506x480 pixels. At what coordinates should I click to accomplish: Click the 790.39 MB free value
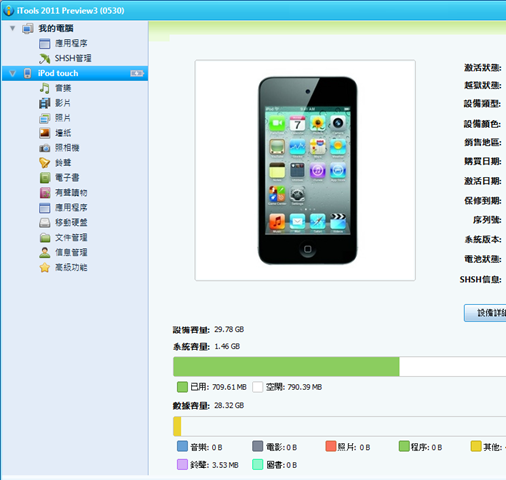click(305, 387)
